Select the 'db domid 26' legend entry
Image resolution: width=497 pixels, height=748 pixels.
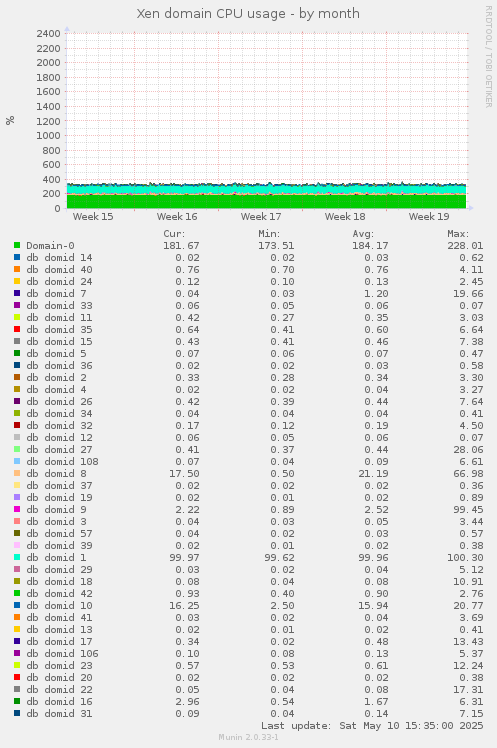pos(59,402)
